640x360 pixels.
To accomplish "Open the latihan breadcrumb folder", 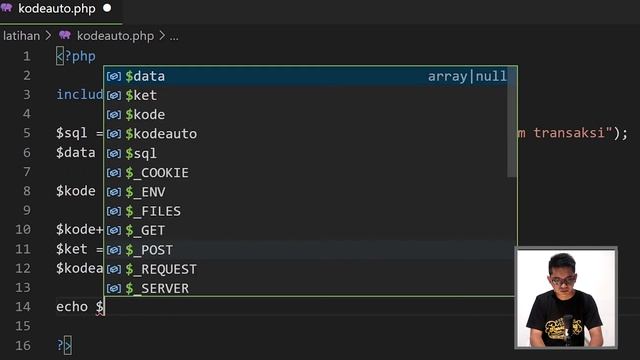I will coord(22,36).
